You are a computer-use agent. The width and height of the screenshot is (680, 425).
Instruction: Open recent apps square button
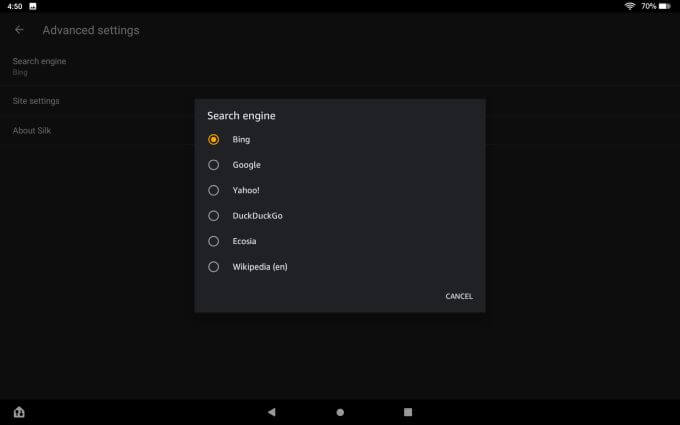click(x=408, y=412)
